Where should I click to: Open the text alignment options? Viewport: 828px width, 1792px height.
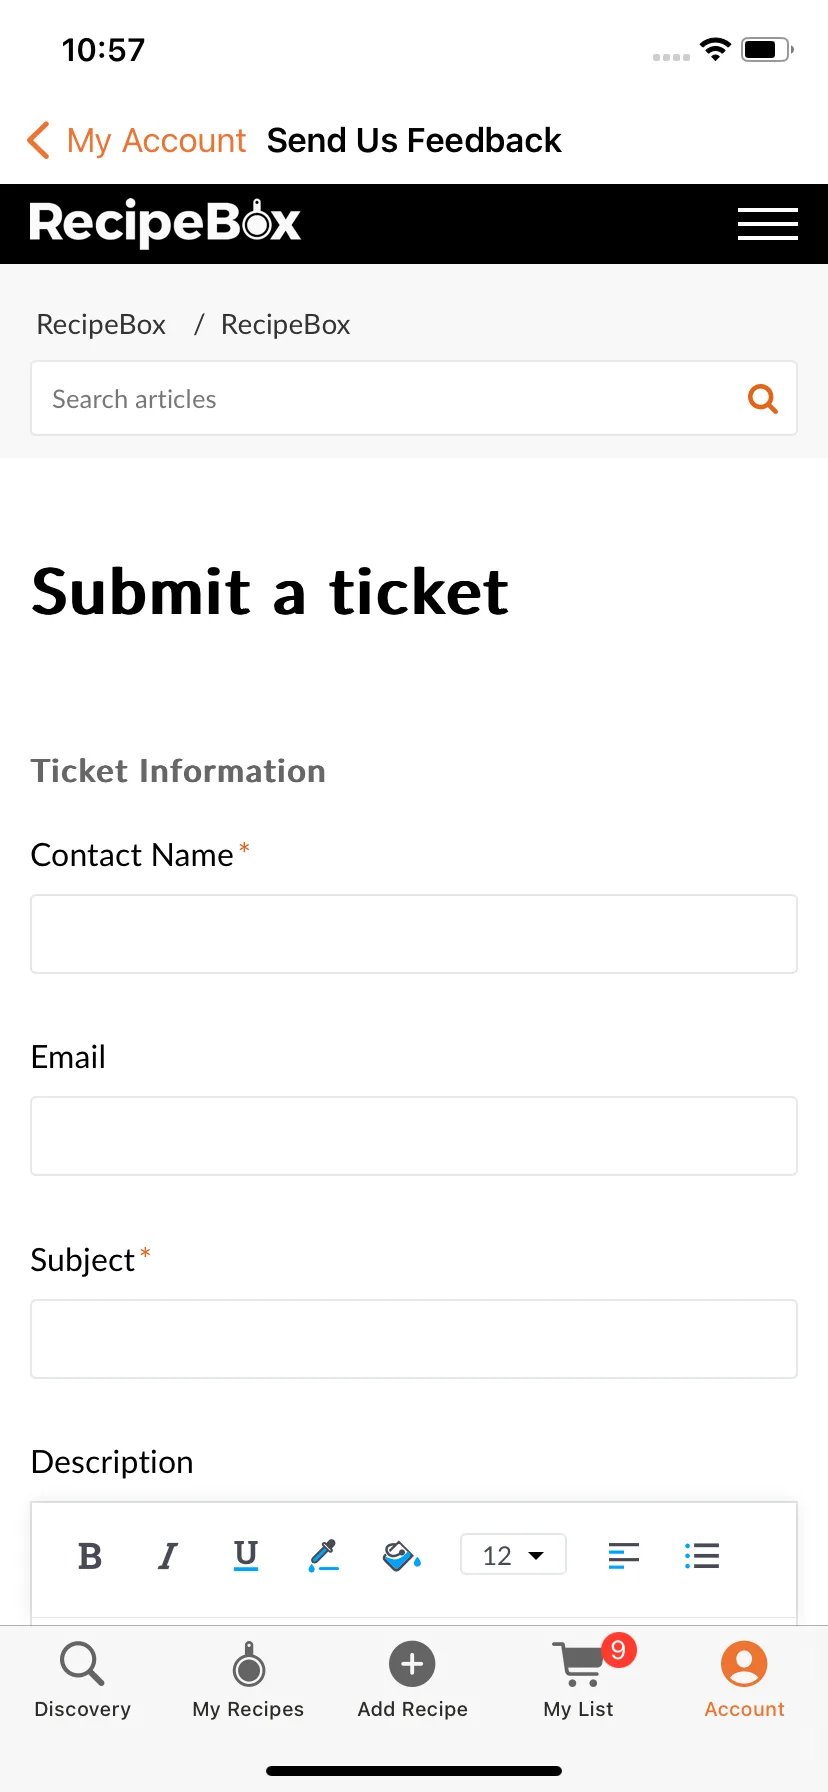click(624, 1556)
